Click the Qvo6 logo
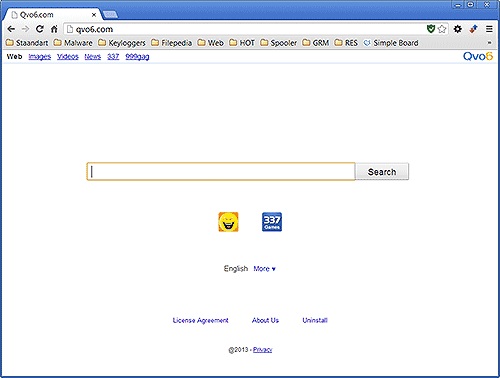This screenshot has height=378, width=500. [x=478, y=56]
